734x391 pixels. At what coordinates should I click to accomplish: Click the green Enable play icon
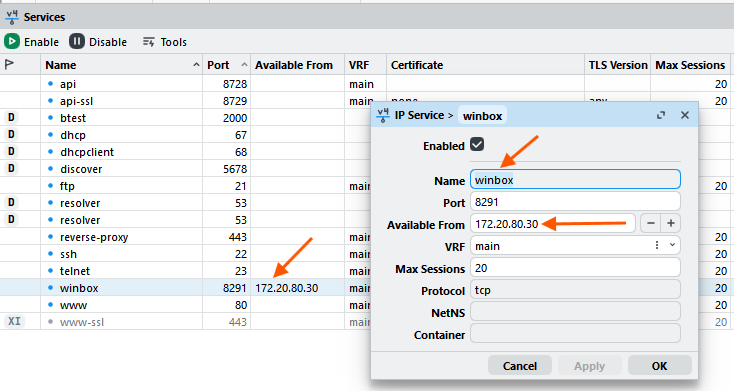coord(12,42)
